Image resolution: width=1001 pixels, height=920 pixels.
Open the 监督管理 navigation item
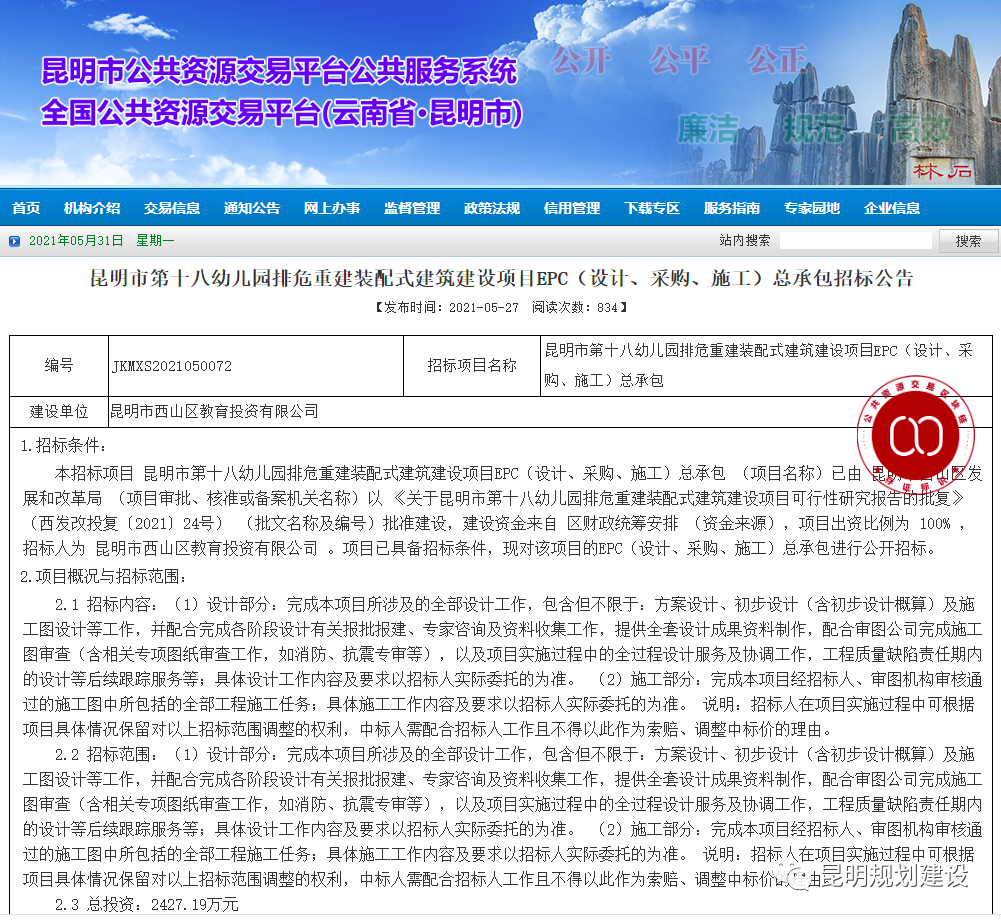click(x=411, y=208)
